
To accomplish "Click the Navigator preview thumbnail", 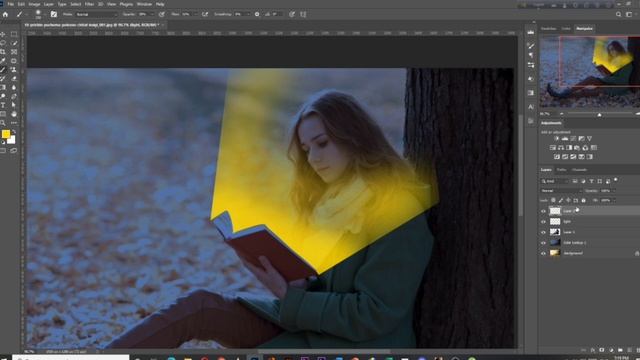I will pos(590,72).
